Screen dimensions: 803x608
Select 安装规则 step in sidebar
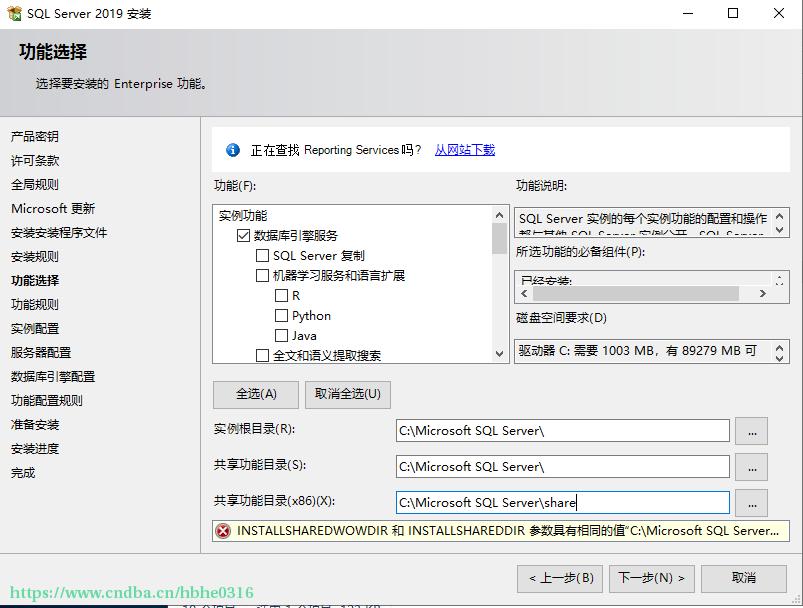(x=35, y=257)
